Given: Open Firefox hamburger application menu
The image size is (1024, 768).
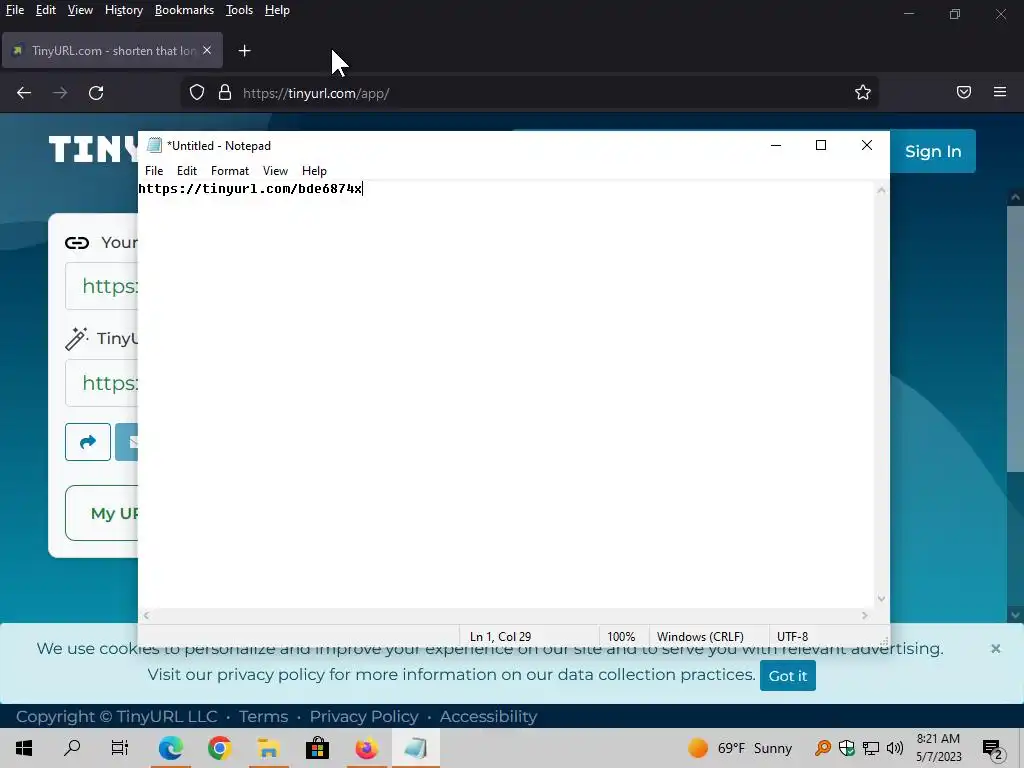Looking at the screenshot, I should (x=1000, y=92).
